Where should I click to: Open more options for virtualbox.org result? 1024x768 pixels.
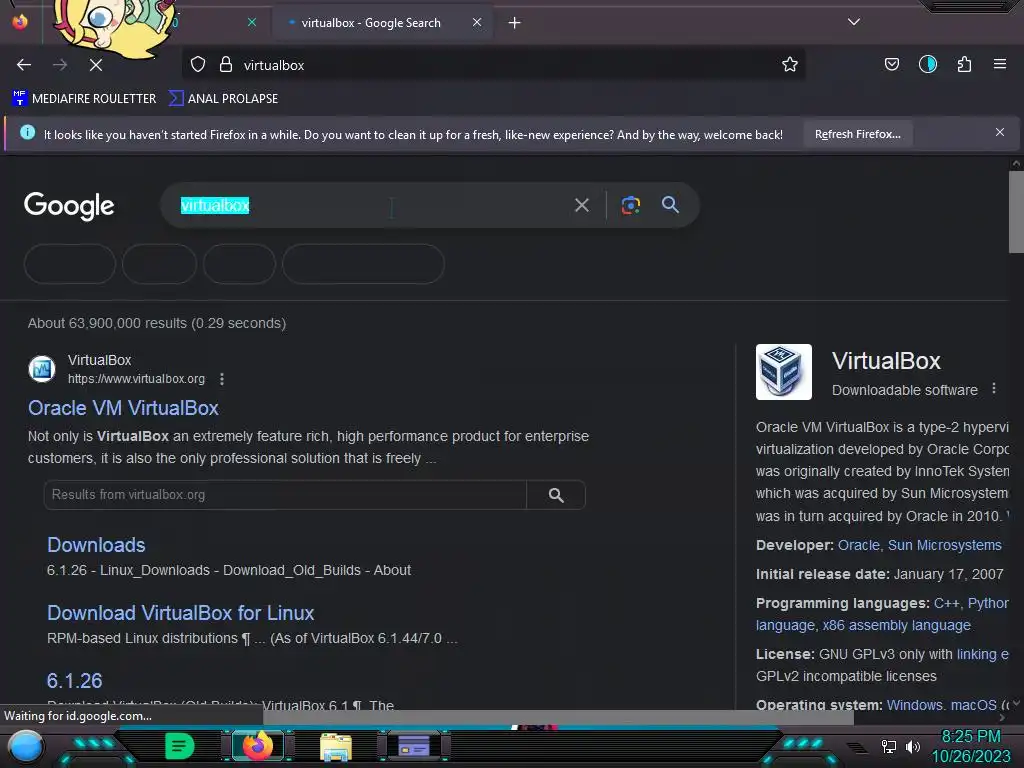[x=222, y=379]
